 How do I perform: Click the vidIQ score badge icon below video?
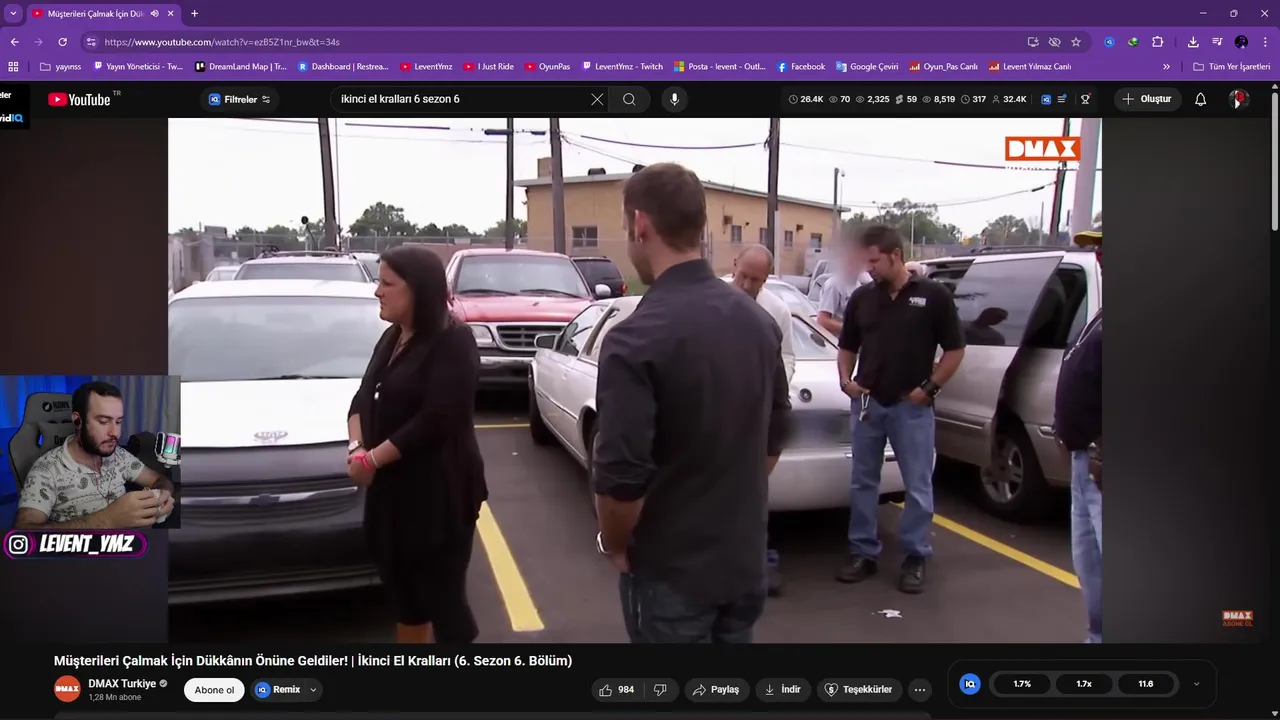tap(969, 684)
